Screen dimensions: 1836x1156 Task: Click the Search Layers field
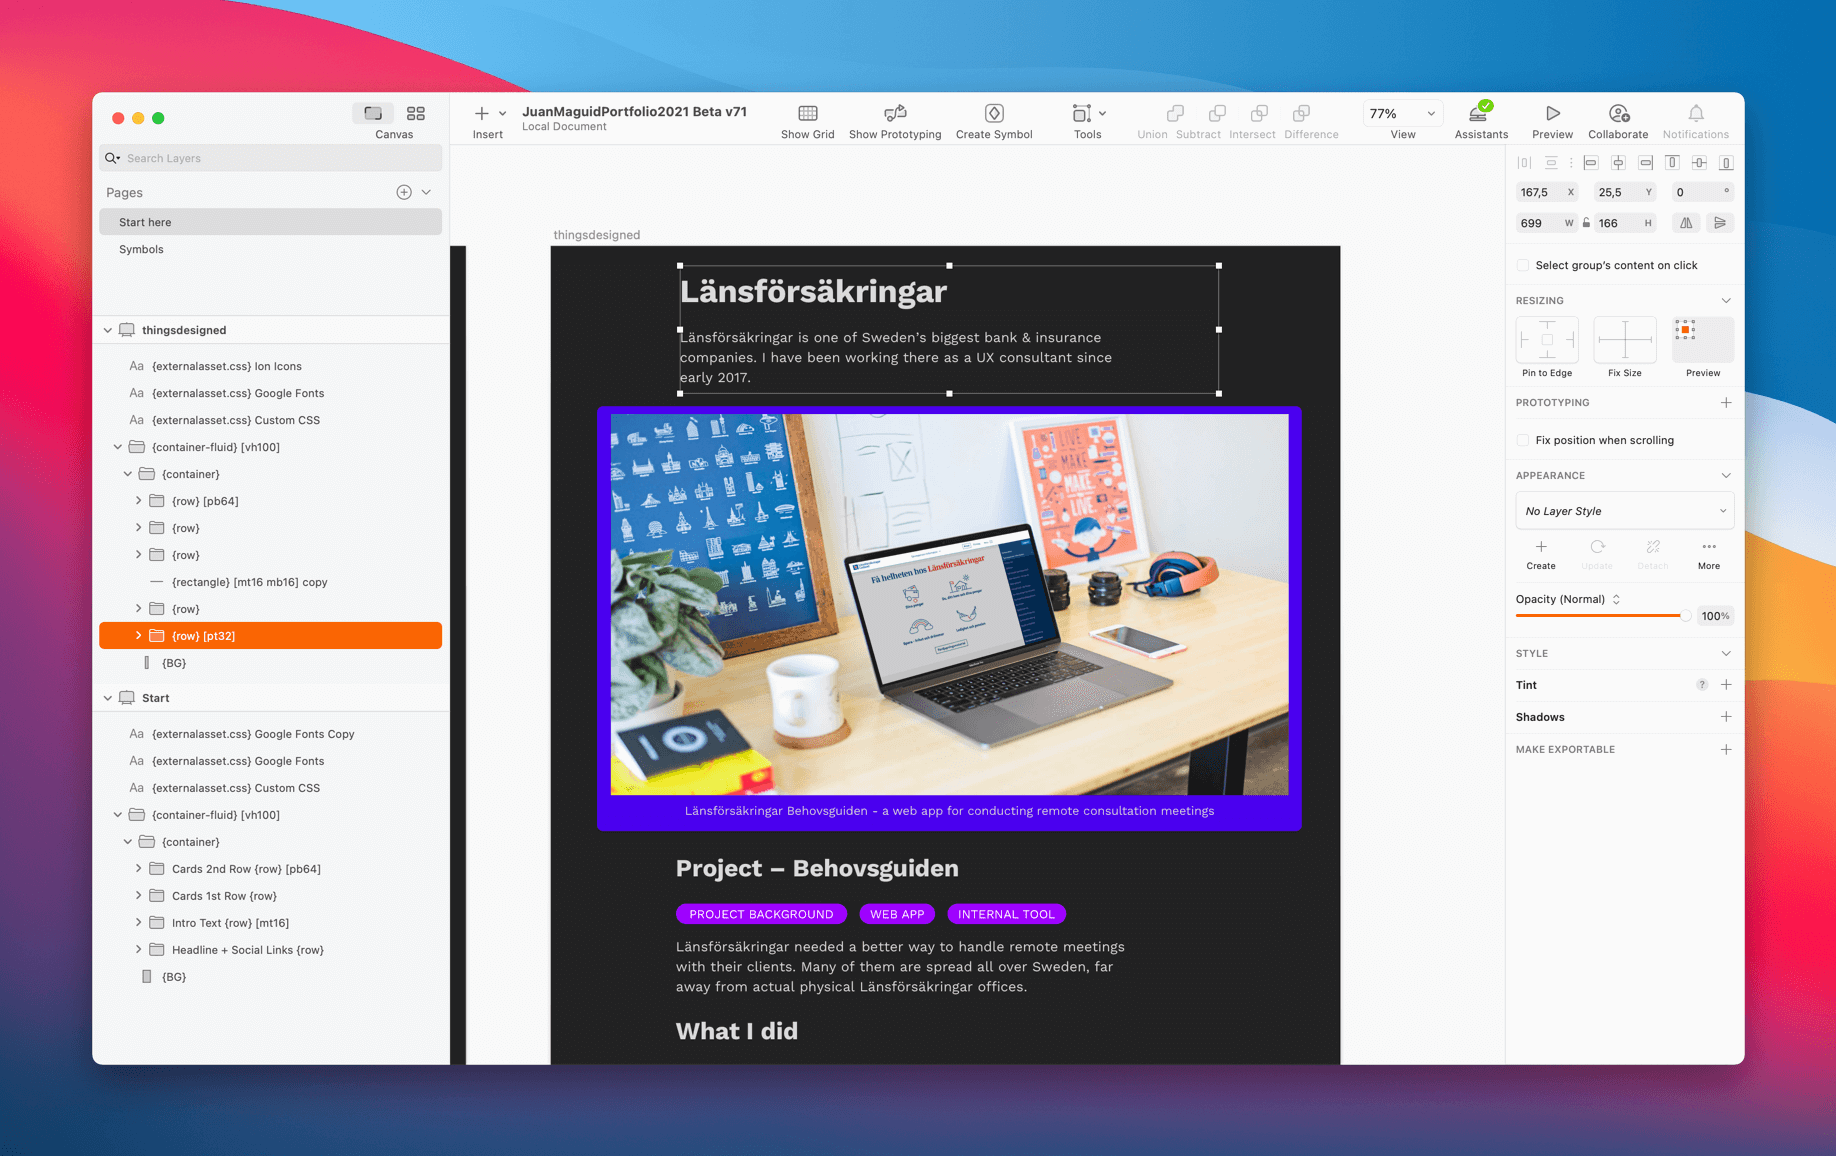click(x=270, y=158)
